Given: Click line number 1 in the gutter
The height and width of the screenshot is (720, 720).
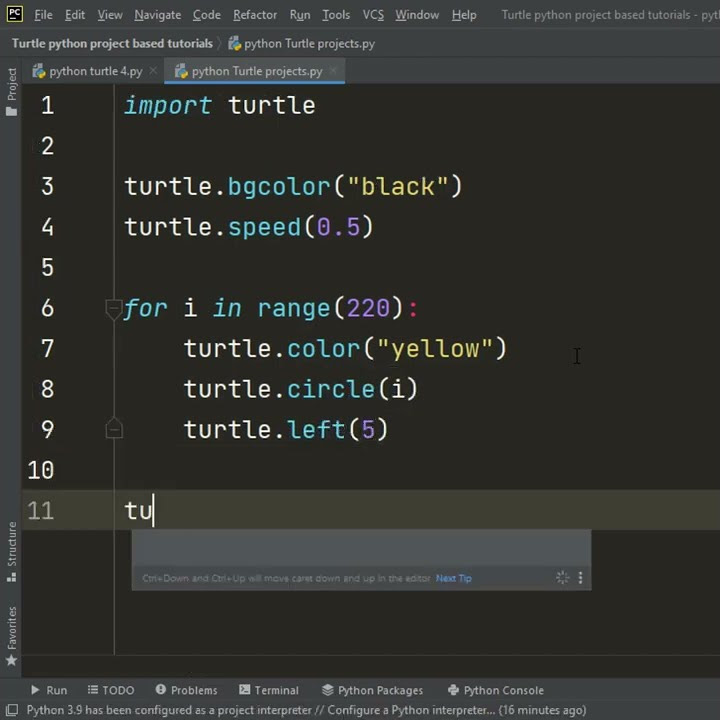Looking at the screenshot, I should (47, 105).
